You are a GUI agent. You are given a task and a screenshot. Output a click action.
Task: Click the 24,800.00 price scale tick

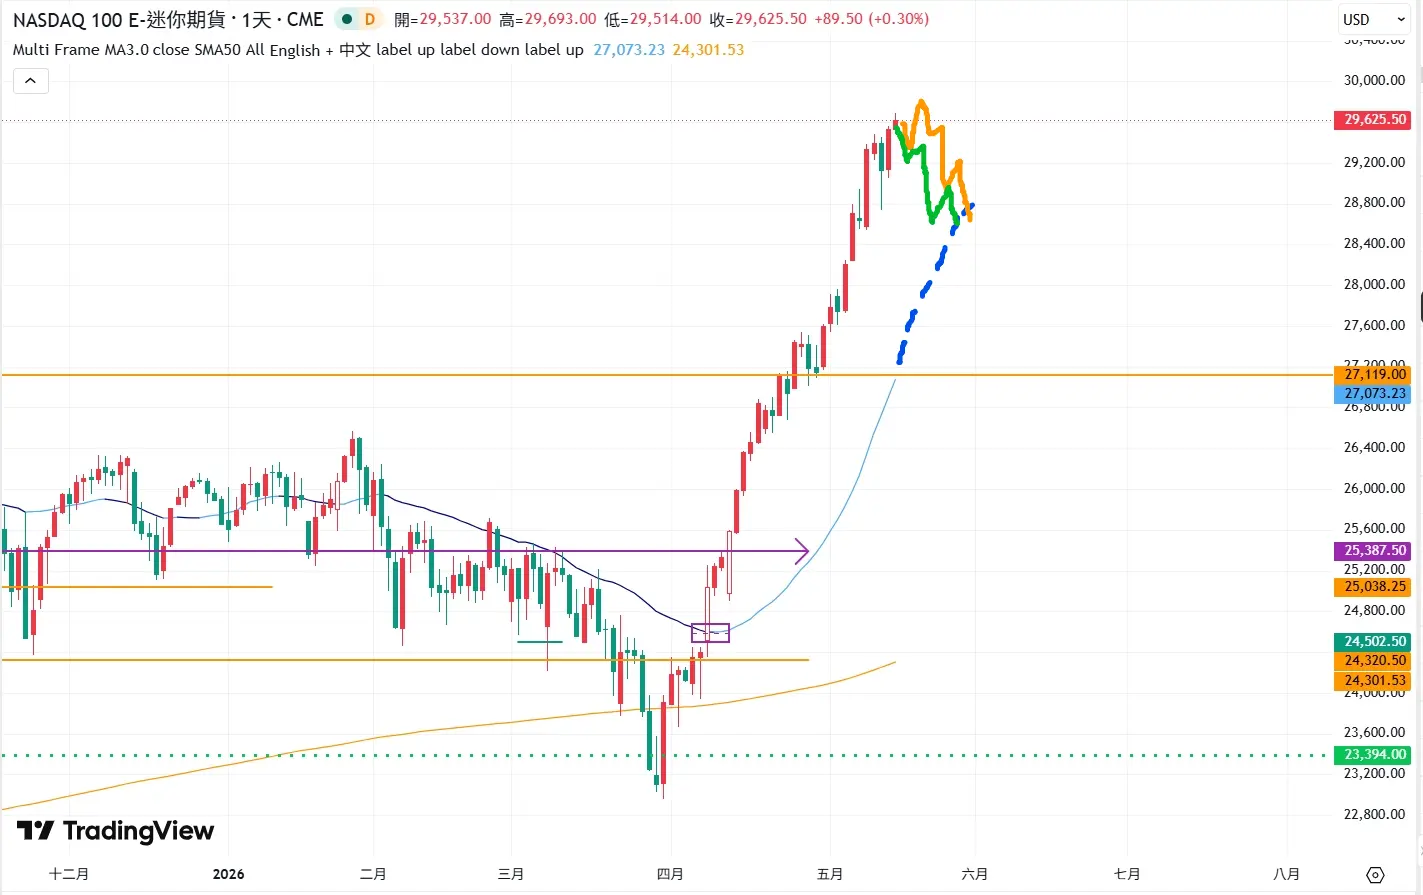tap(1374, 610)
